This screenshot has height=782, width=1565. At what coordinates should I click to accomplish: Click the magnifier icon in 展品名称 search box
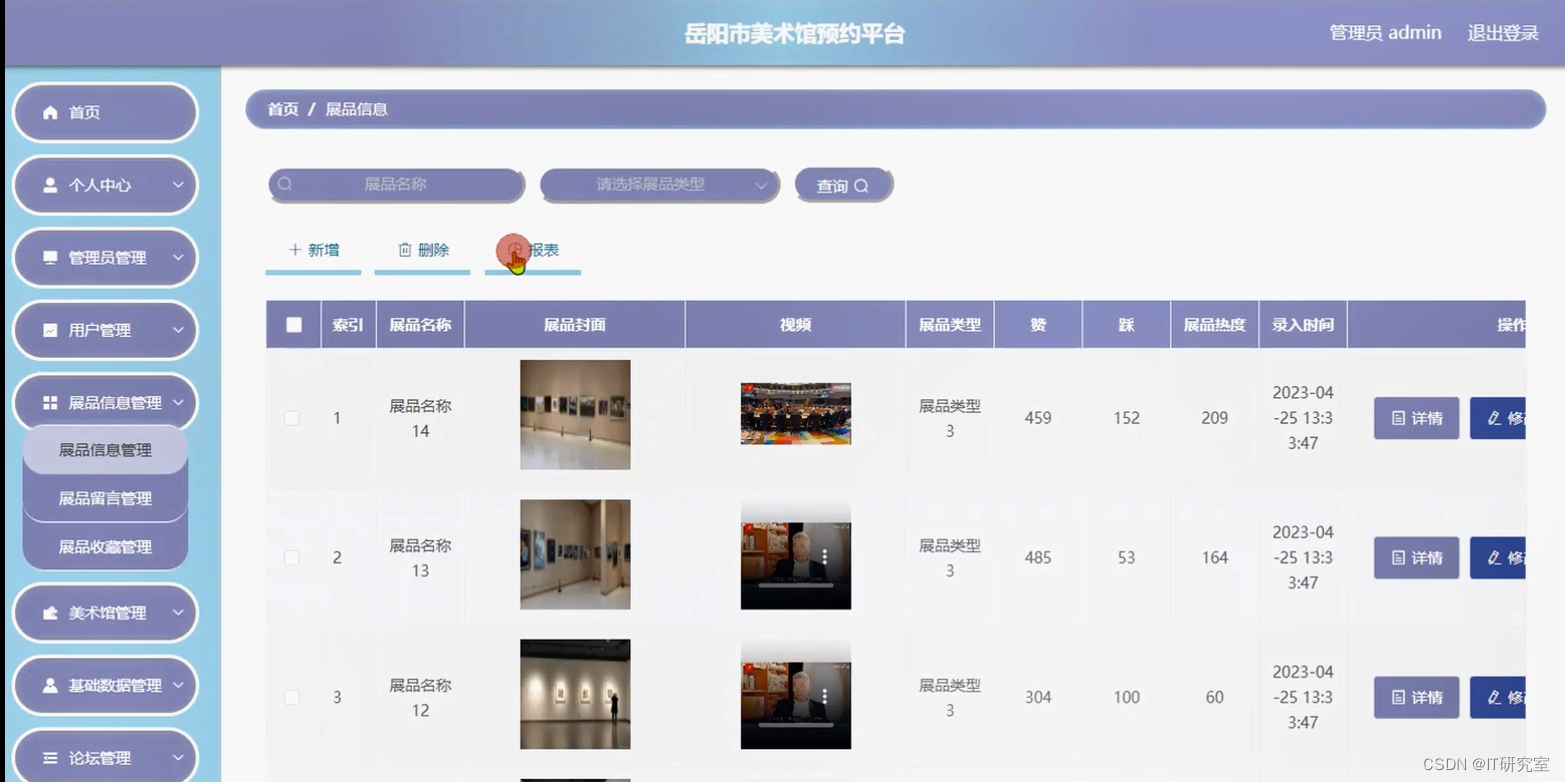click(x=285, y=184)
